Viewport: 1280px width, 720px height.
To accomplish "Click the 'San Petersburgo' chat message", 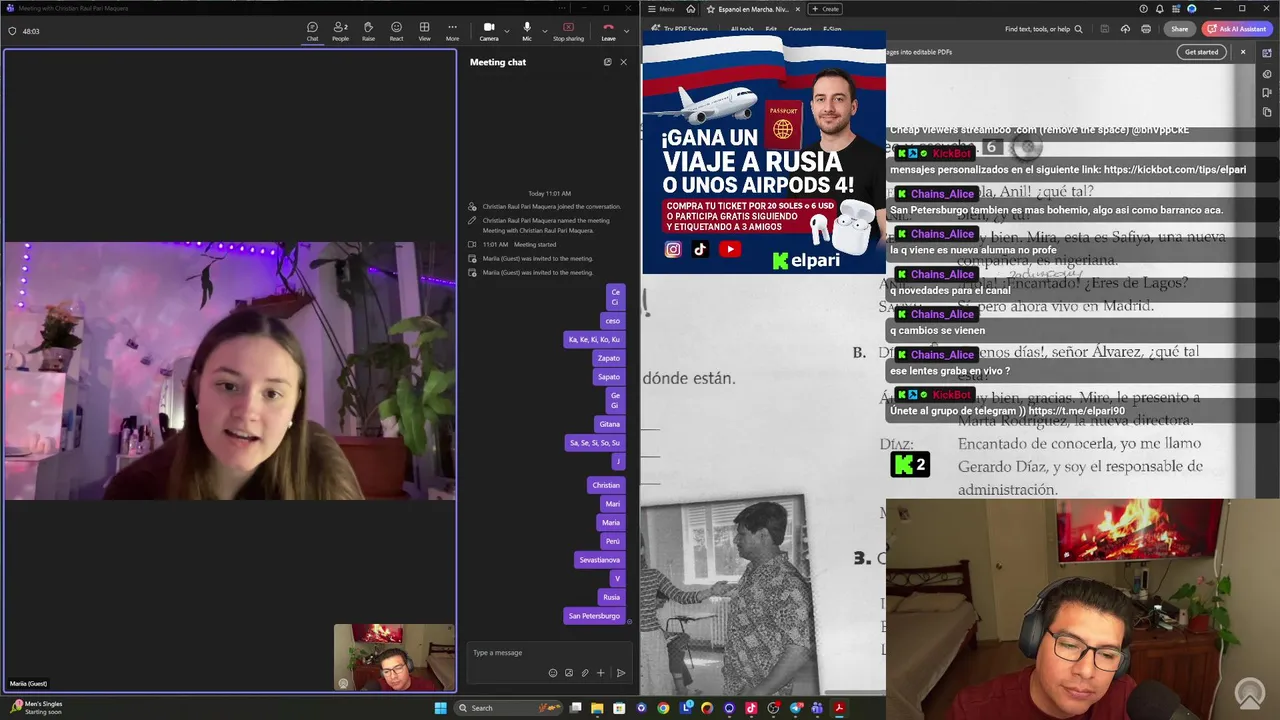I will coord(594,616).
